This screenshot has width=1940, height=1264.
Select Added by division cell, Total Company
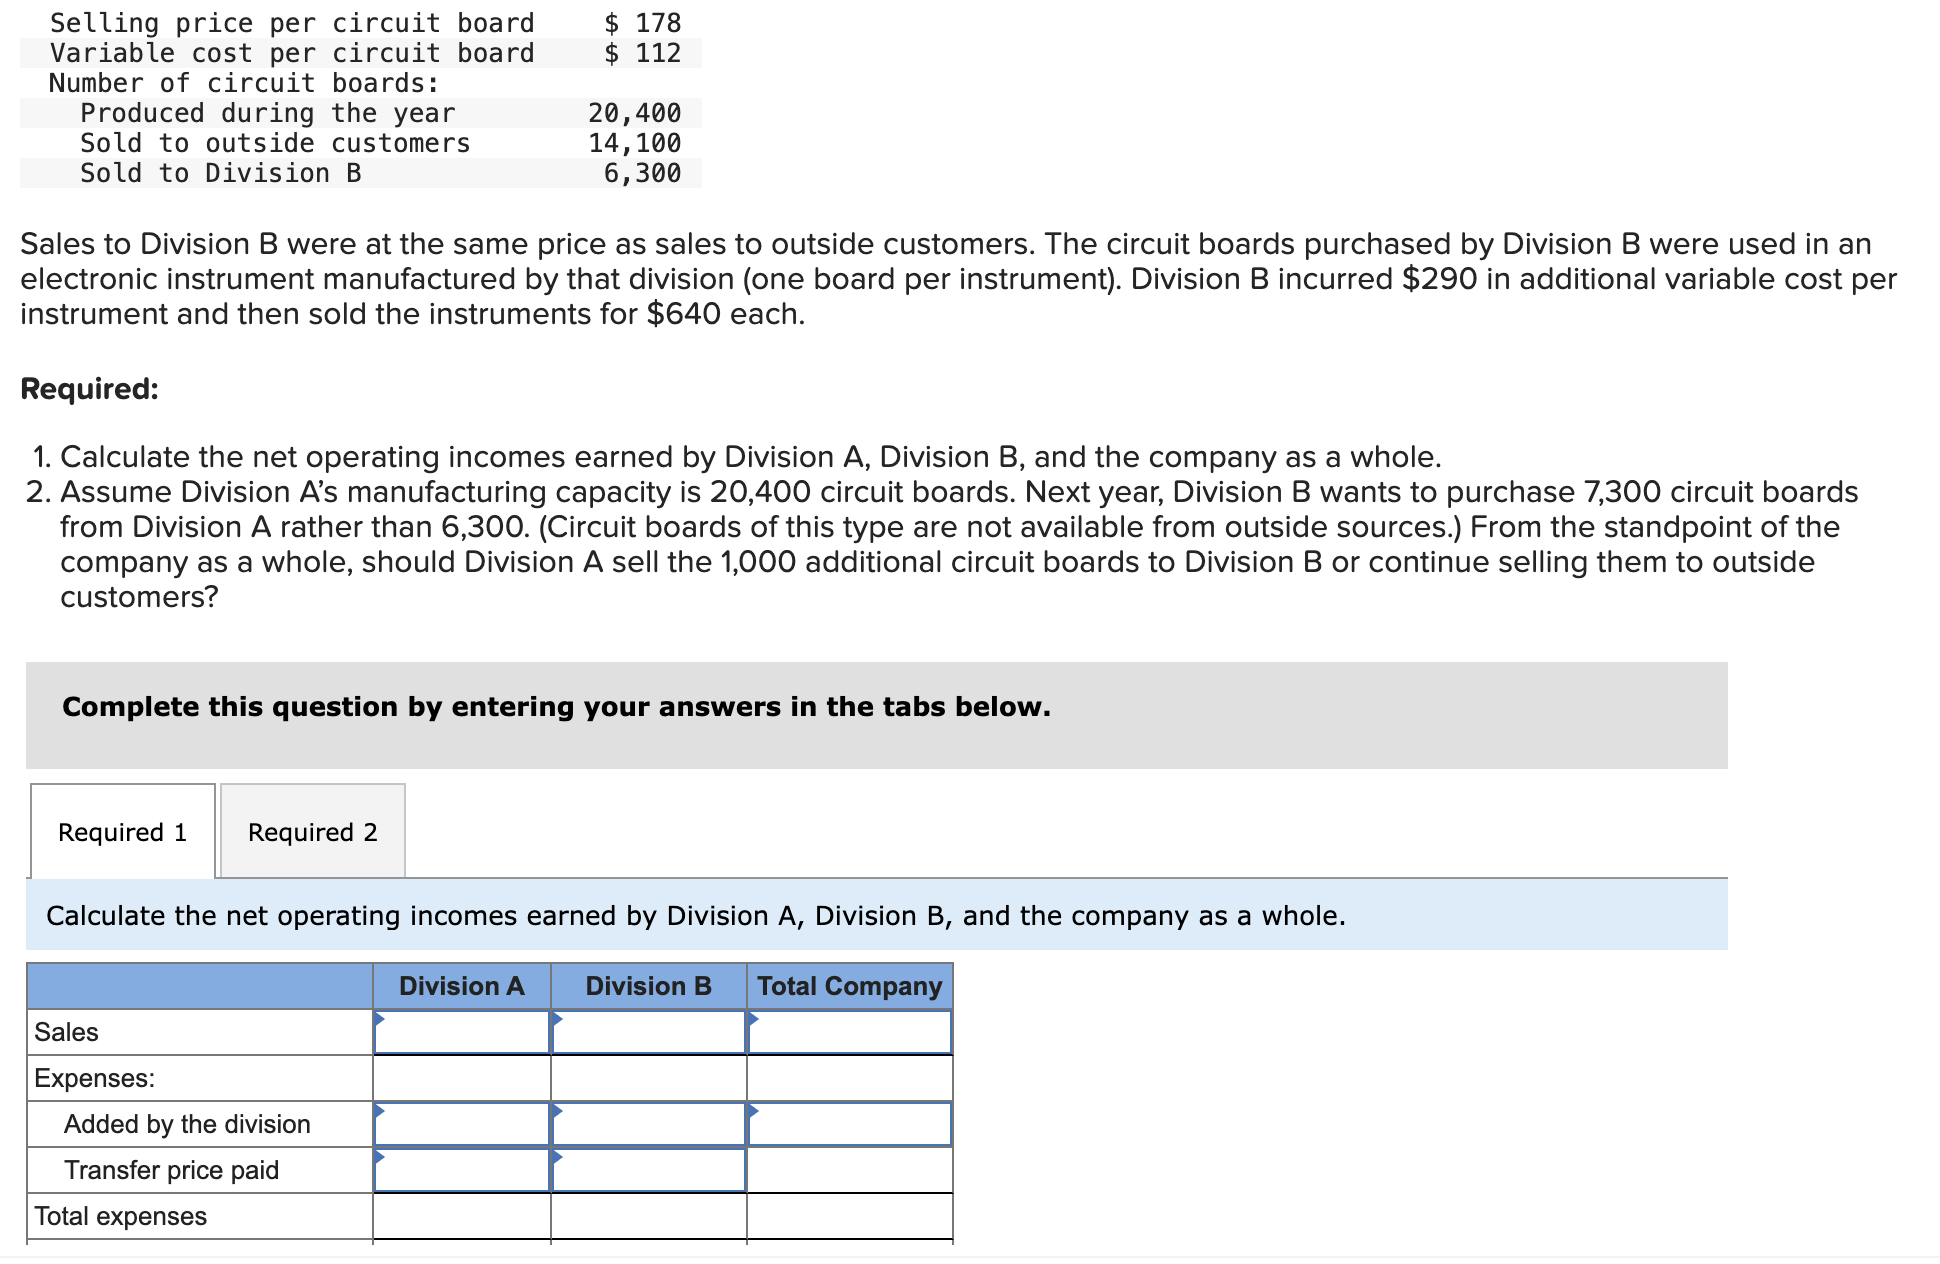point(849,1124)
